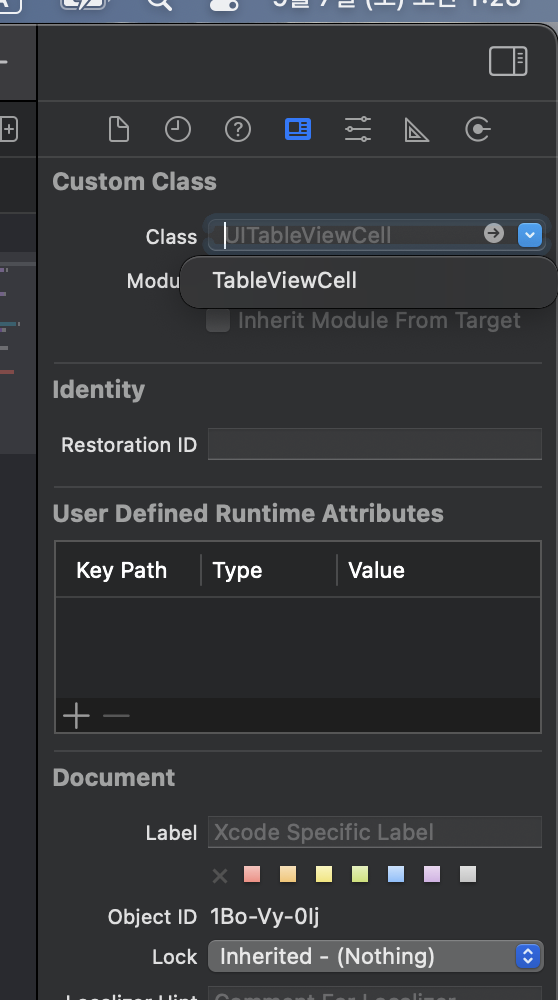The image size is (558, 1000).
Task: Clear label color with X icon
Action: tap(220, 875)
